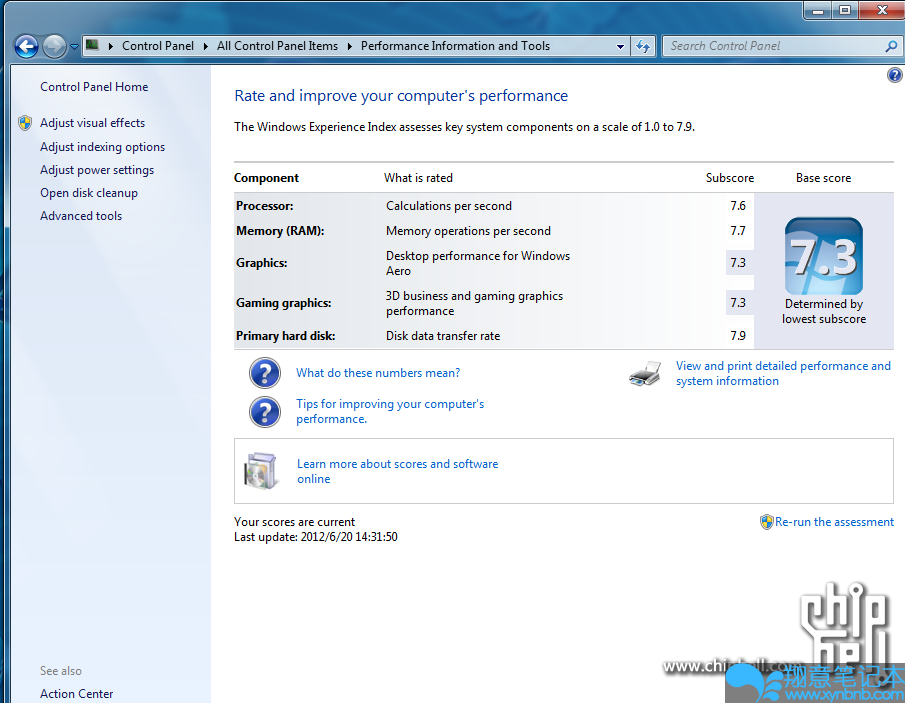Image resolution: width=905 pixels, height=703 pixels.
Task: Expand arrow after All Control Panel Items
Action: tap(349, 46)
